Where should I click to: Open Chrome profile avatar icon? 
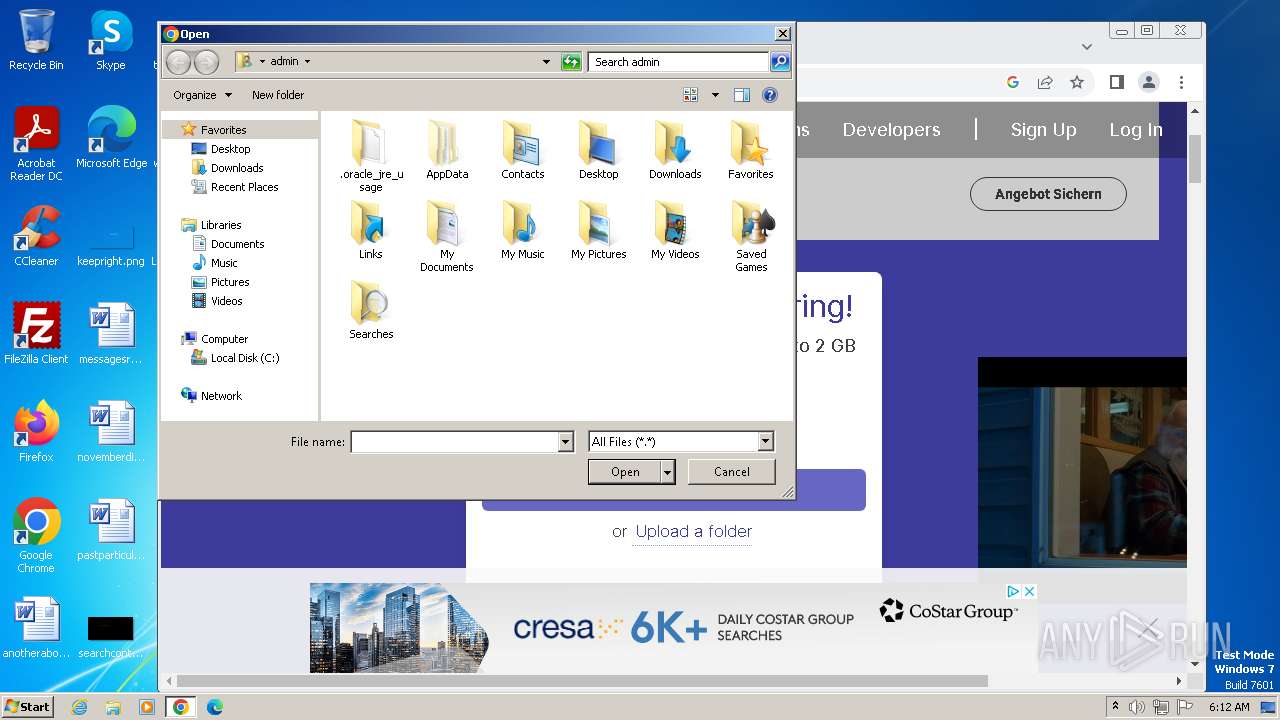(x=1149, y=82)
